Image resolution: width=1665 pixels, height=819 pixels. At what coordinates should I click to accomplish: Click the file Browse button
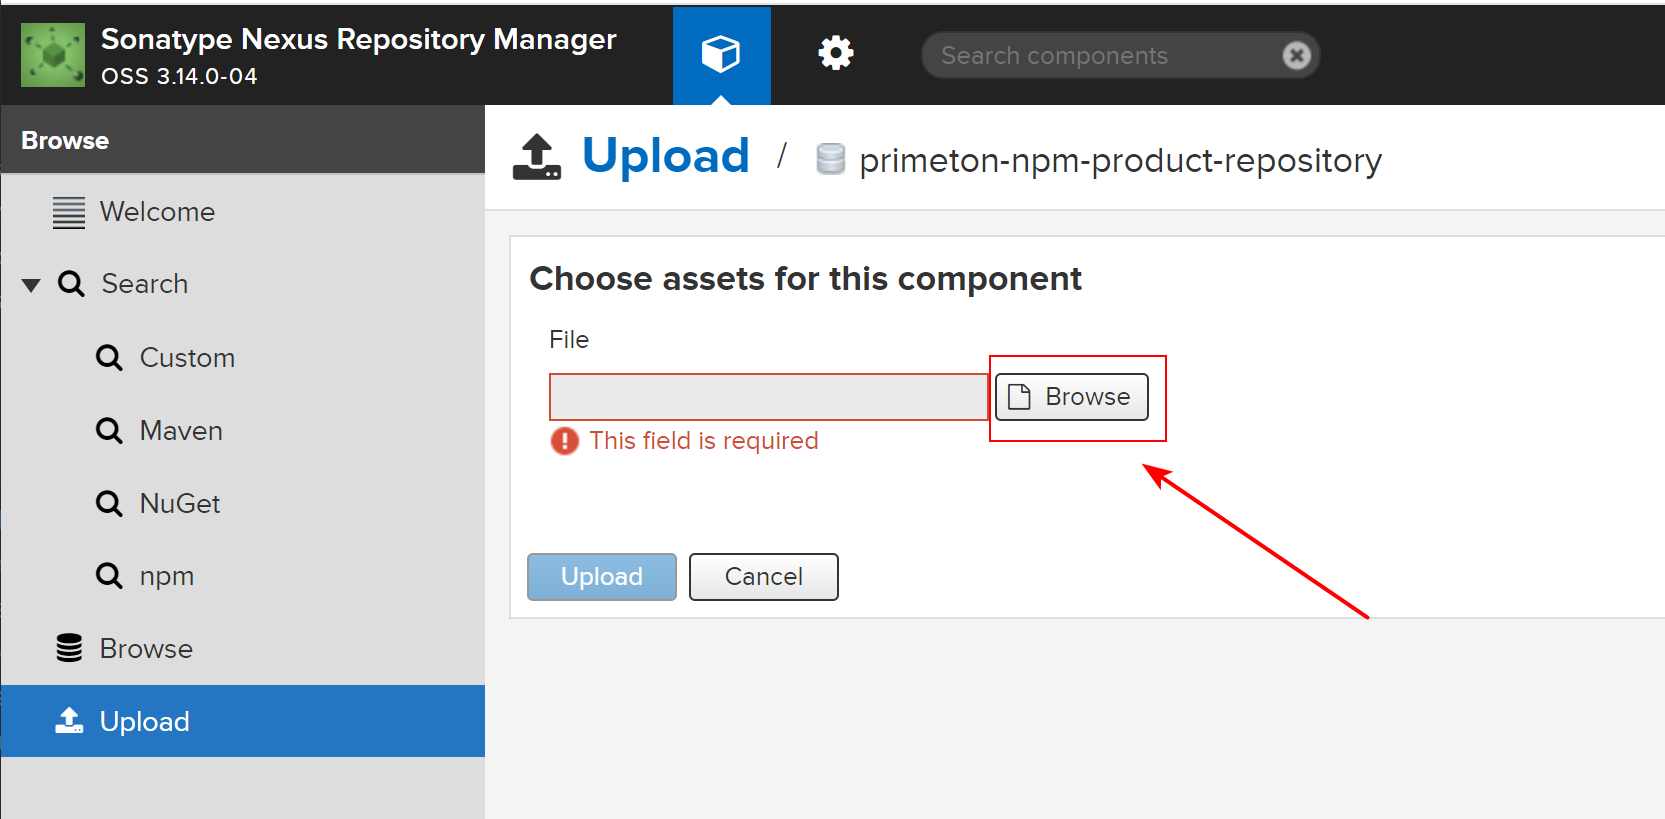[x=1072, y=397]
